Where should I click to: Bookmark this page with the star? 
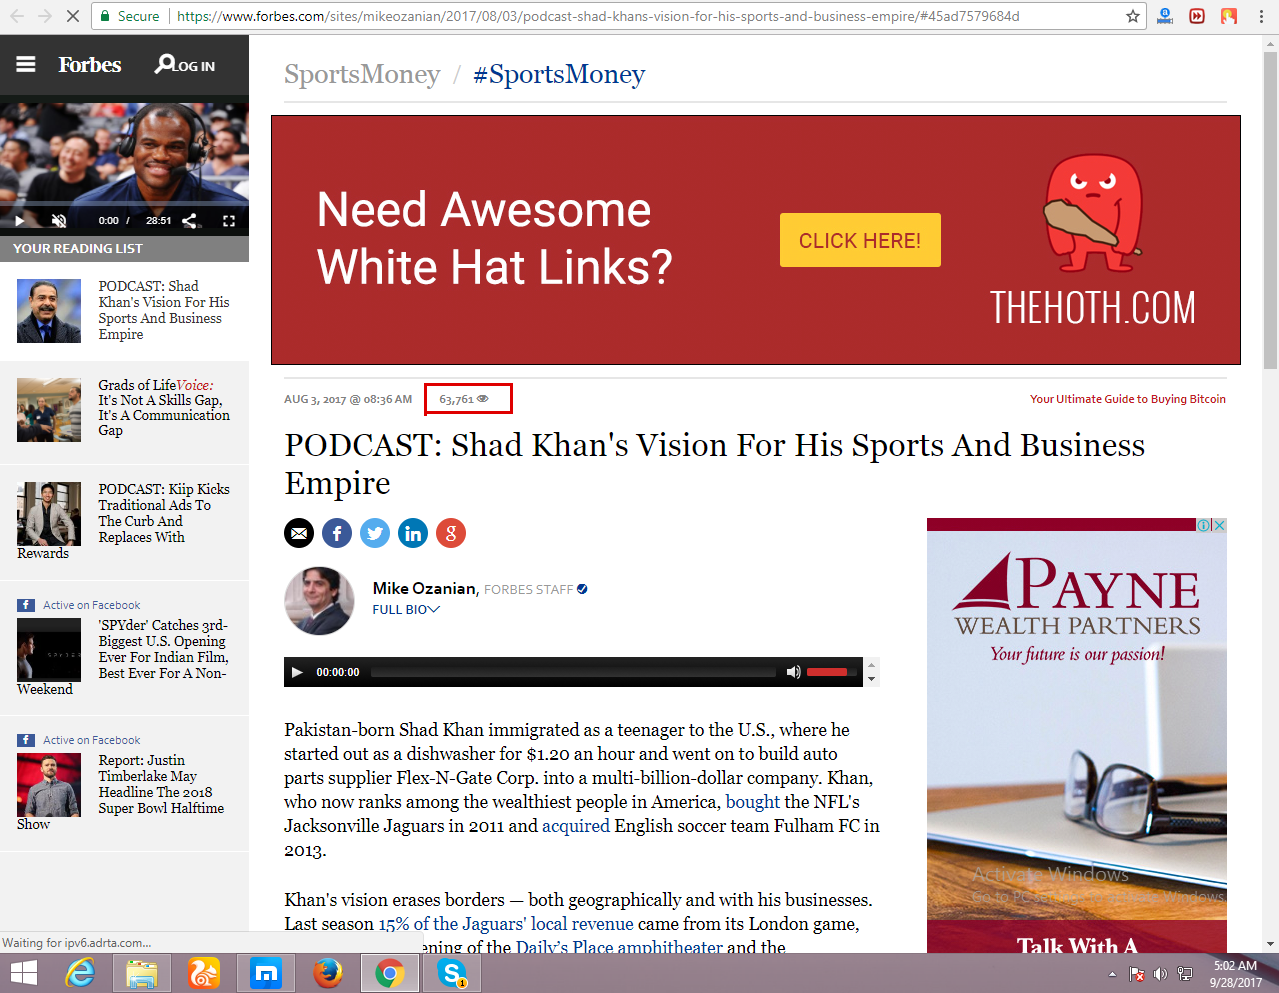point(1133,16)
